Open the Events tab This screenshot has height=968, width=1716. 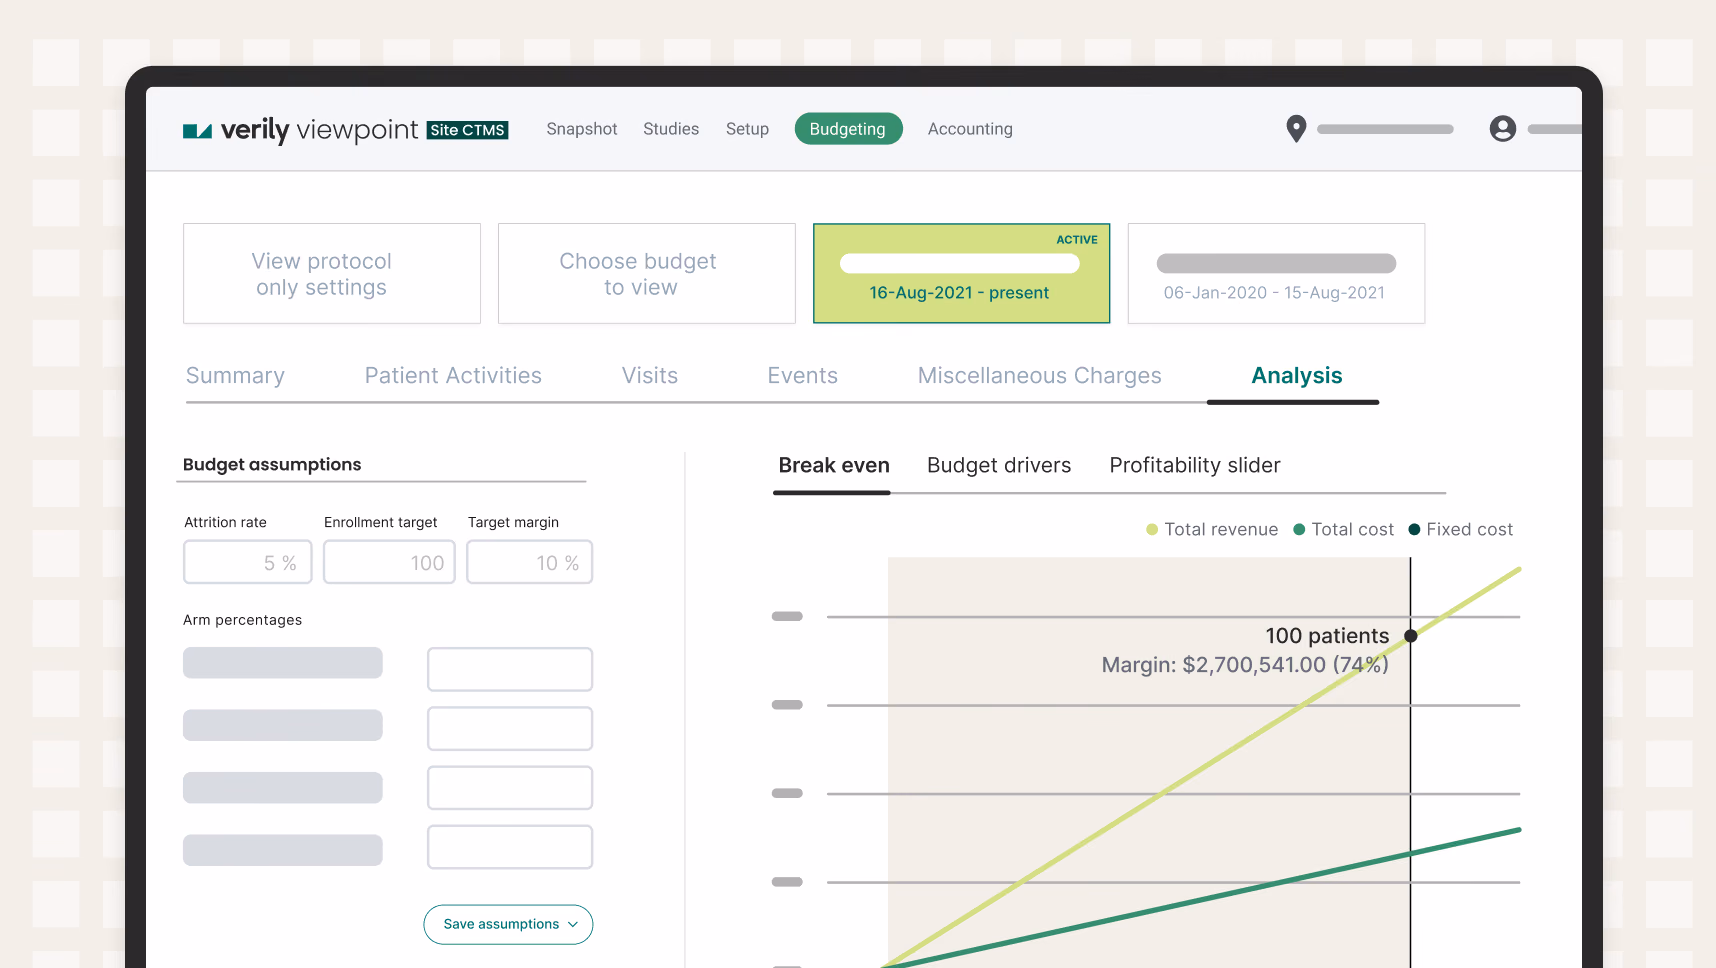(802, 376)
